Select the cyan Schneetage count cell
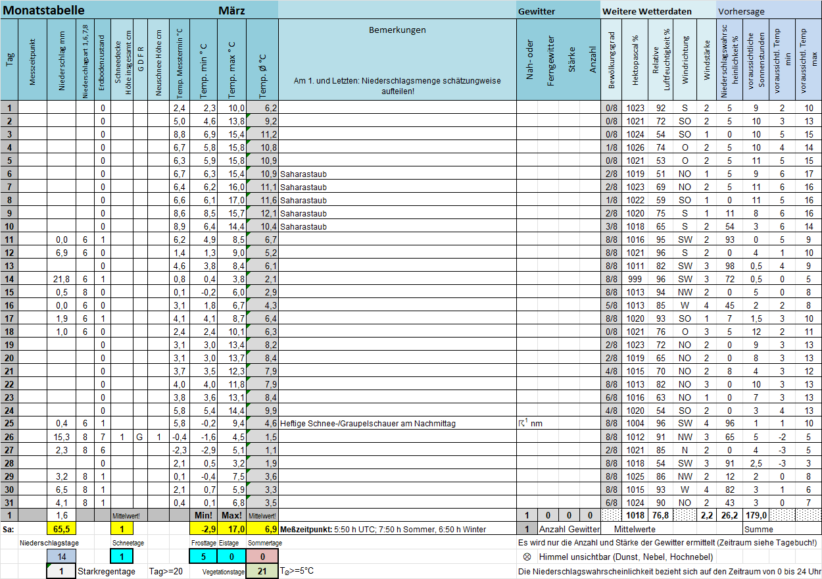 (122, 556)
